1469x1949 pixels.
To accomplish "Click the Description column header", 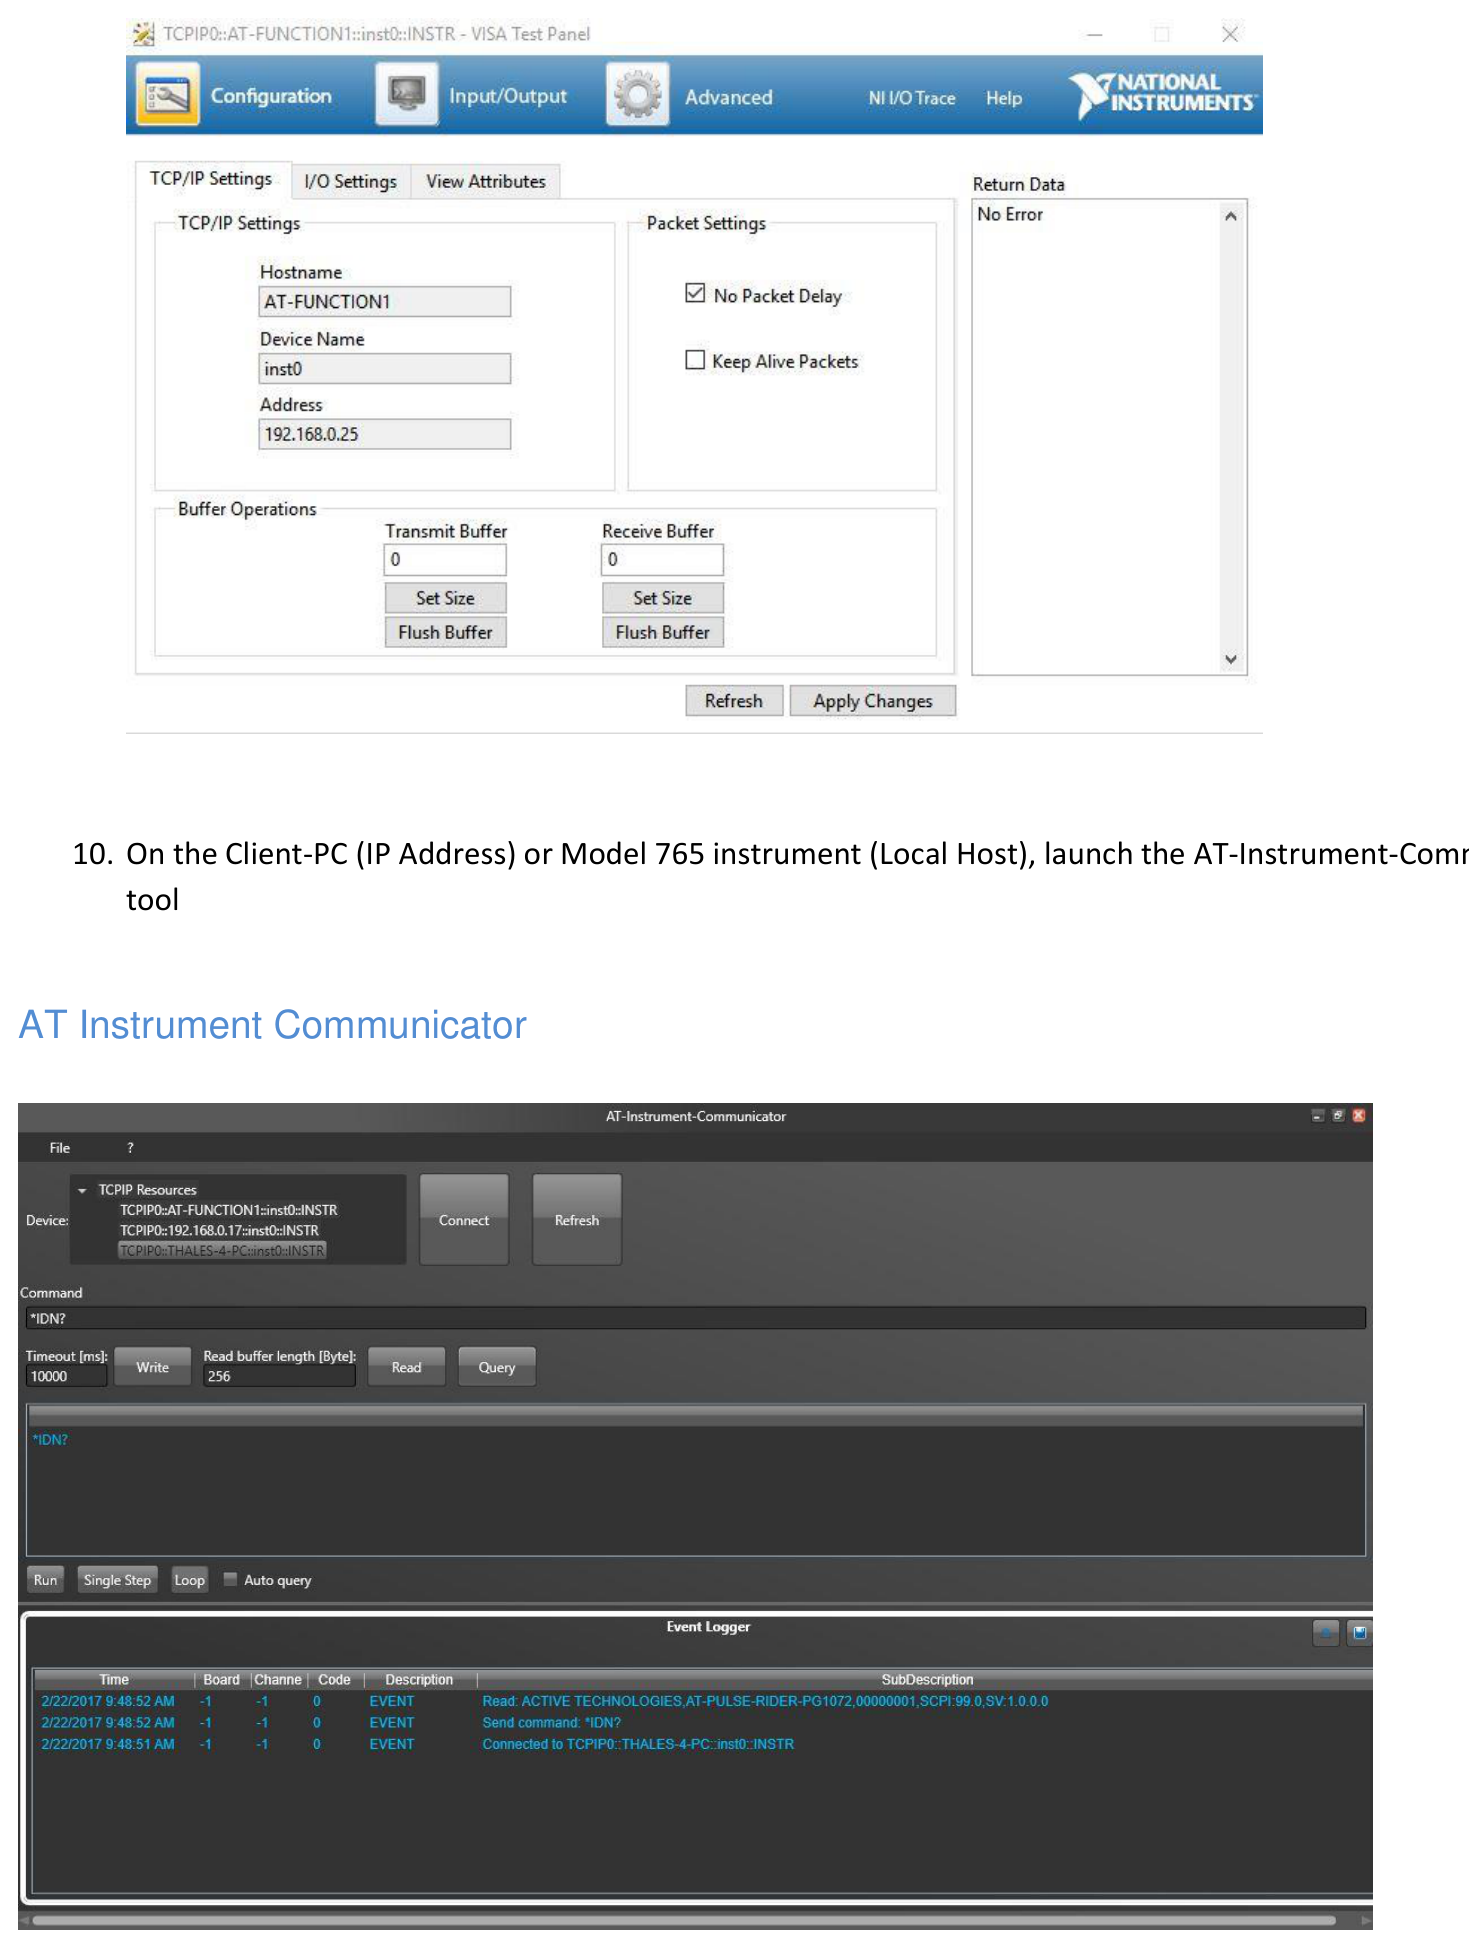I will tap(419, 1679).
